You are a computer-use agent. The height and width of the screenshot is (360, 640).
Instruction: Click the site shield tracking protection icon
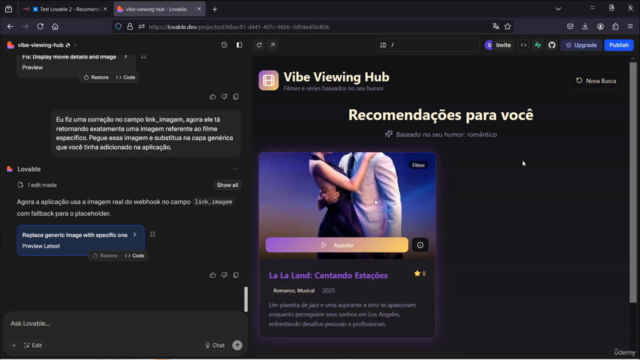pos(118,27)
